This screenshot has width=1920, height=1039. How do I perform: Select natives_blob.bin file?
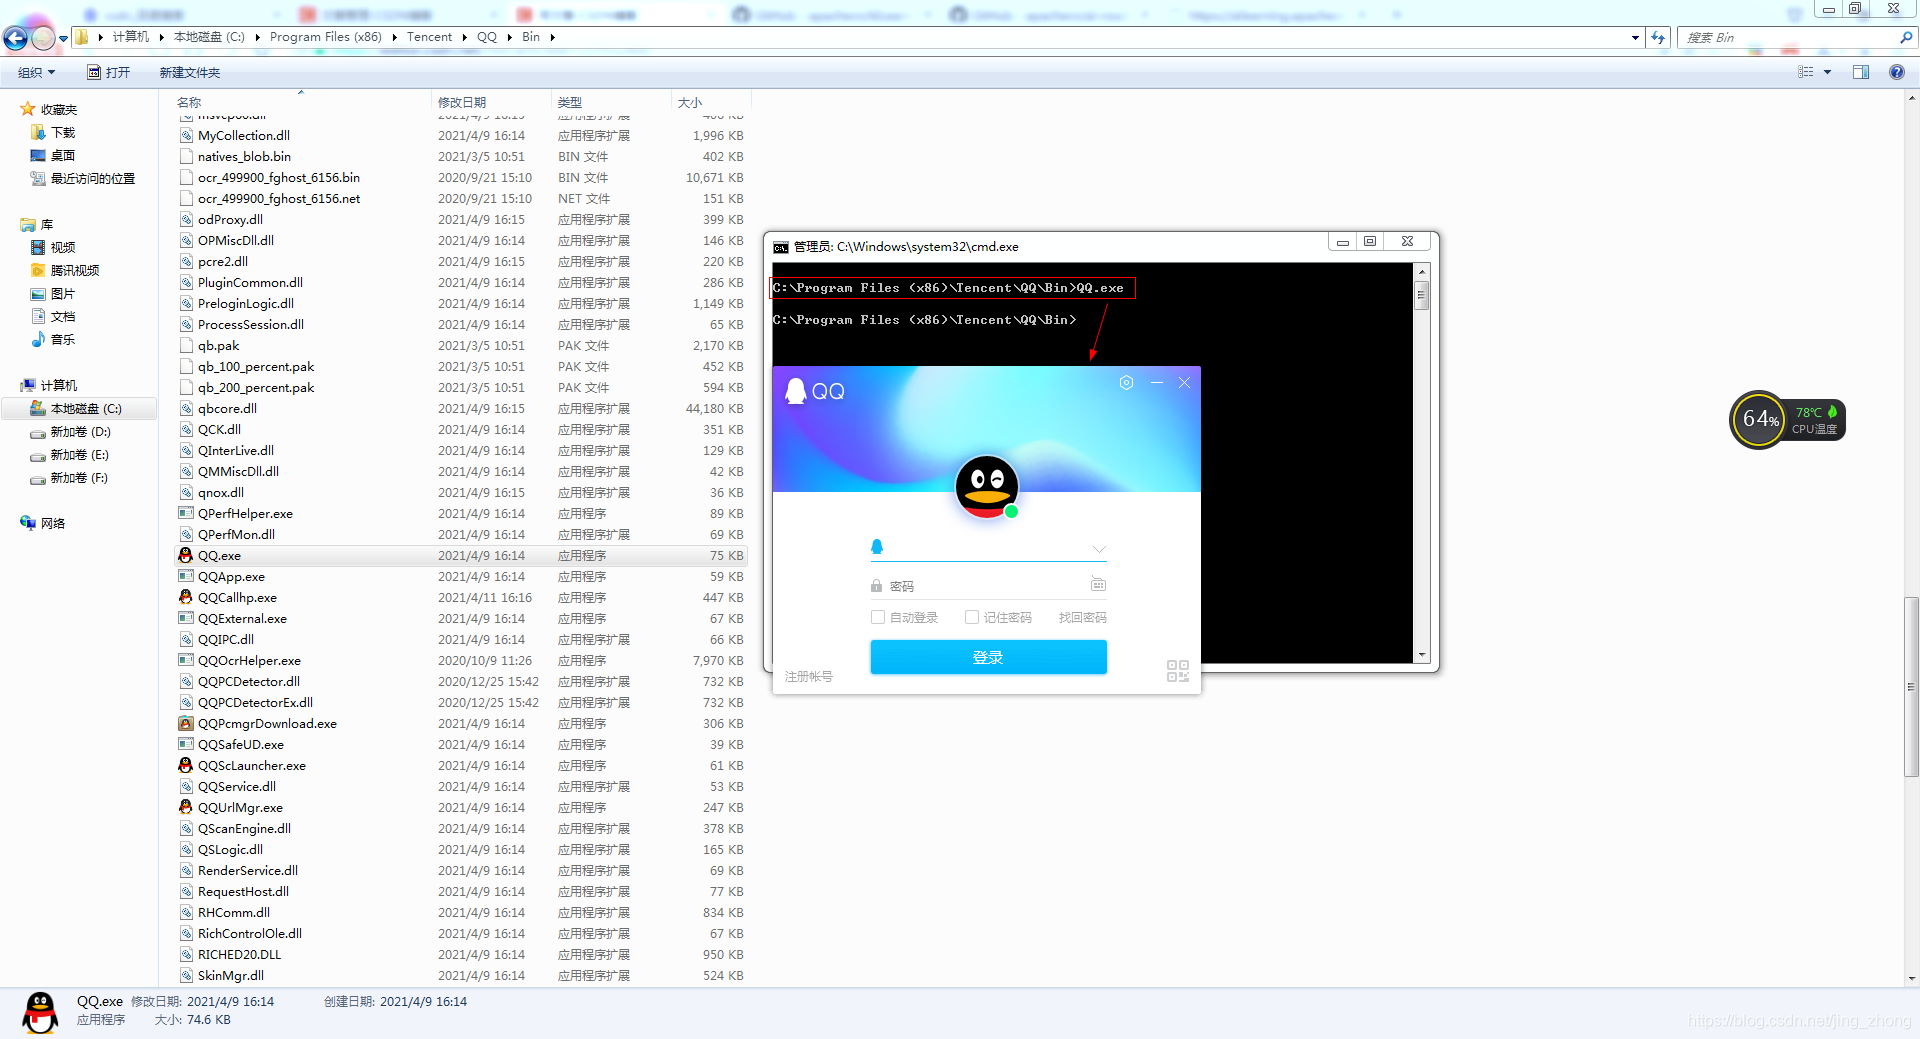(x=460, y=156)
